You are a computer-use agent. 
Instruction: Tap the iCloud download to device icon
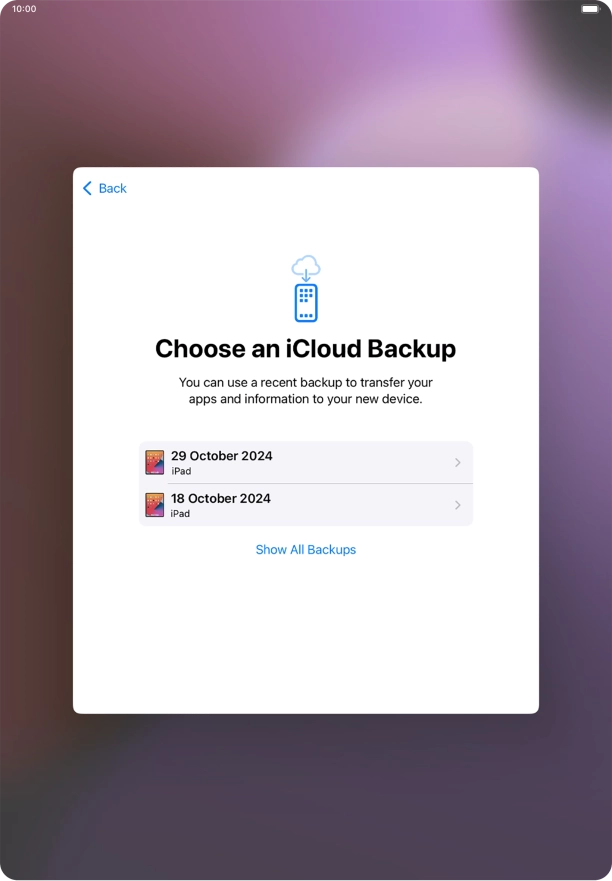[306, 288]
